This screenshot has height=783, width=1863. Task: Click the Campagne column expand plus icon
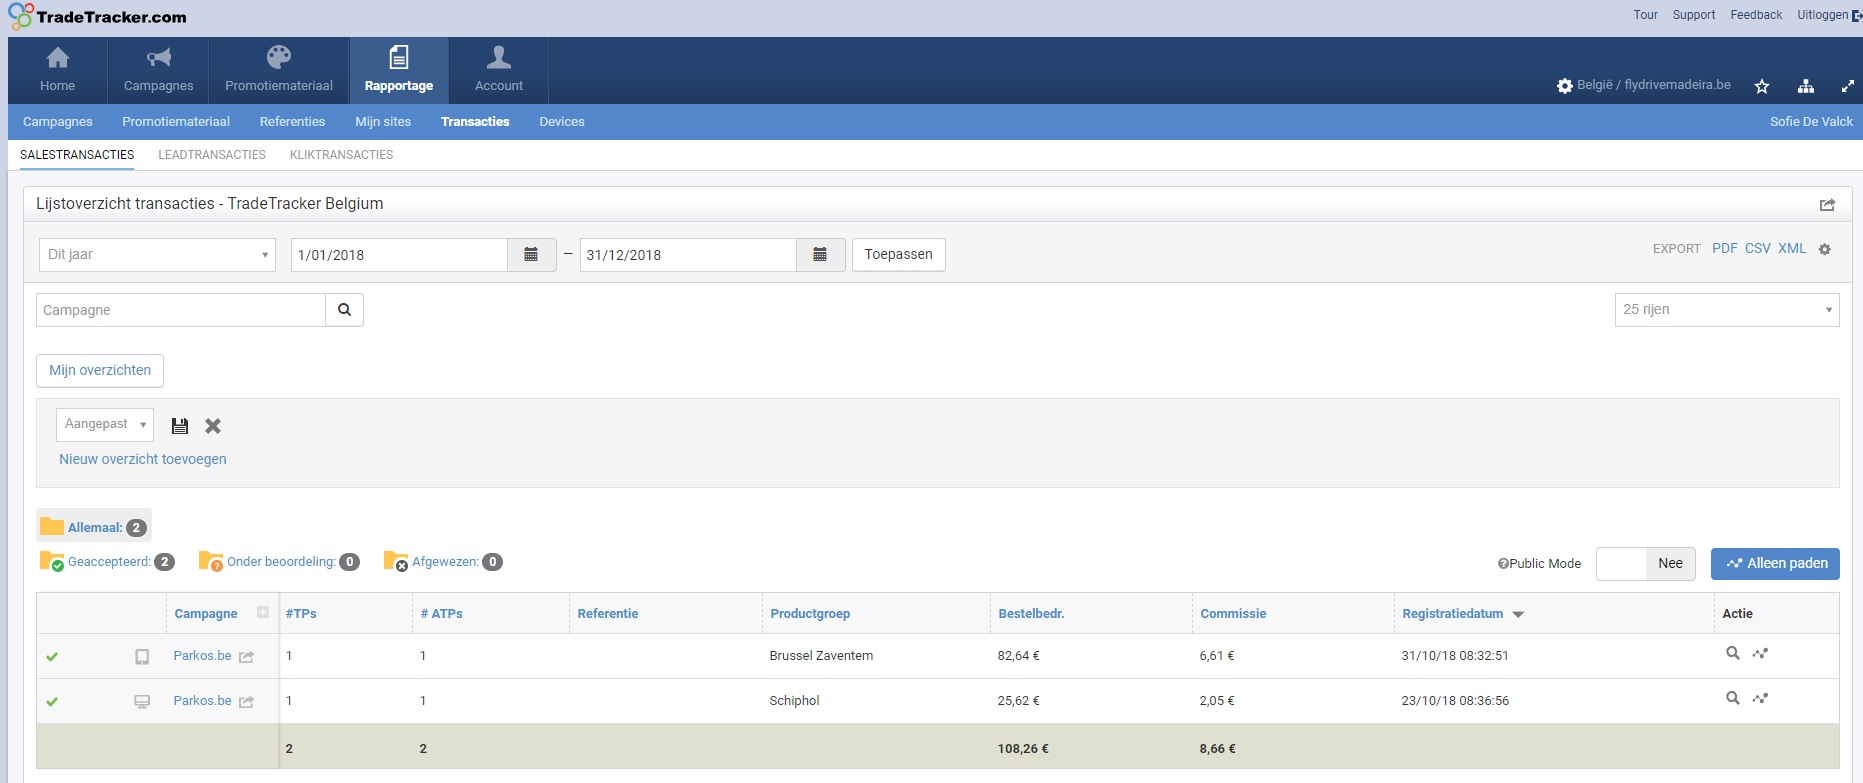click(x=263, y=612)
